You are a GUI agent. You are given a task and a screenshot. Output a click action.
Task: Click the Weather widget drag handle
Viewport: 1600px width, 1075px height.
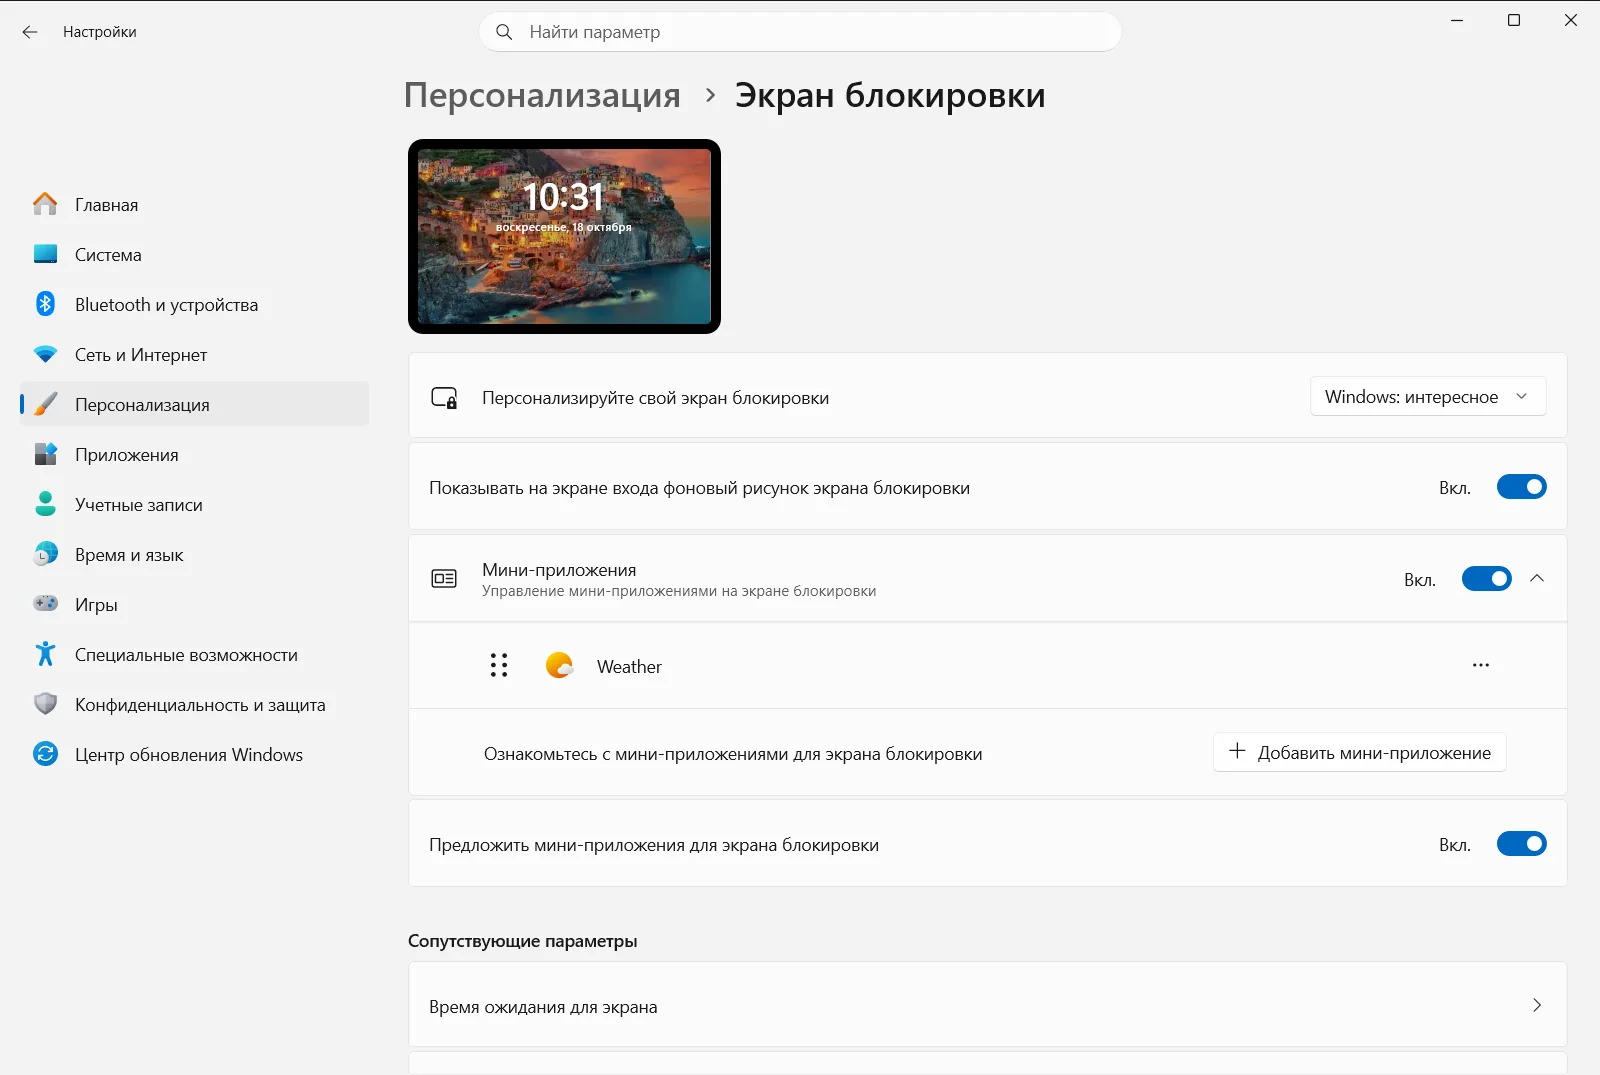tap(499, 666)
